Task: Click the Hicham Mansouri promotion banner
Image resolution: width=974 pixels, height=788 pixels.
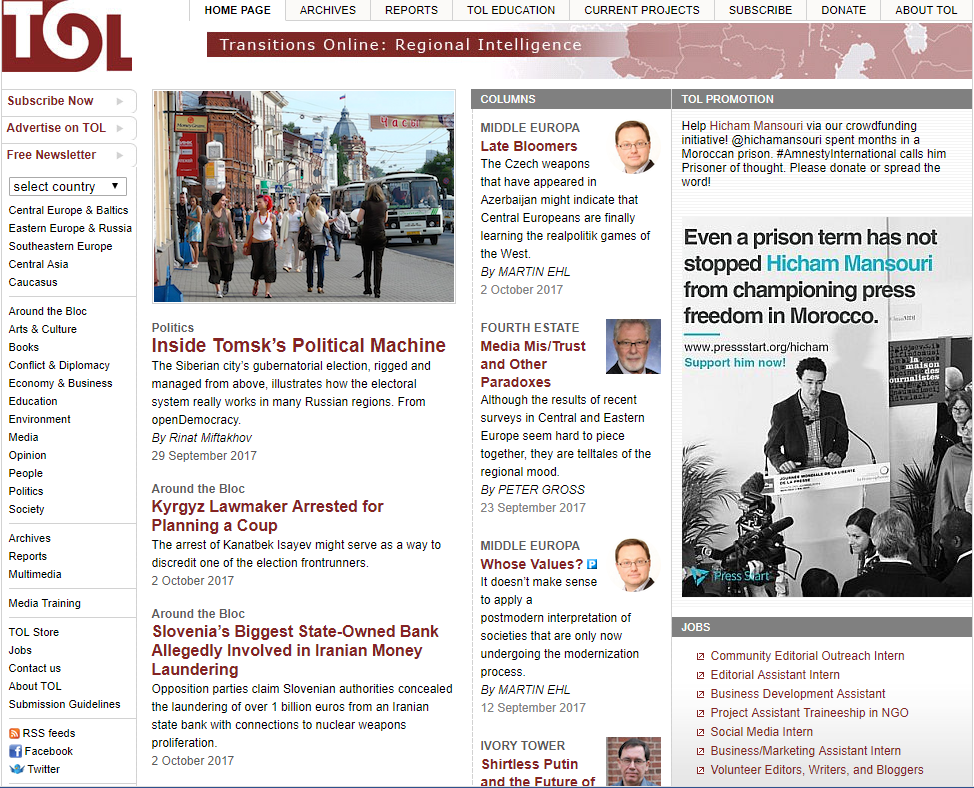Action: point(826,407)
